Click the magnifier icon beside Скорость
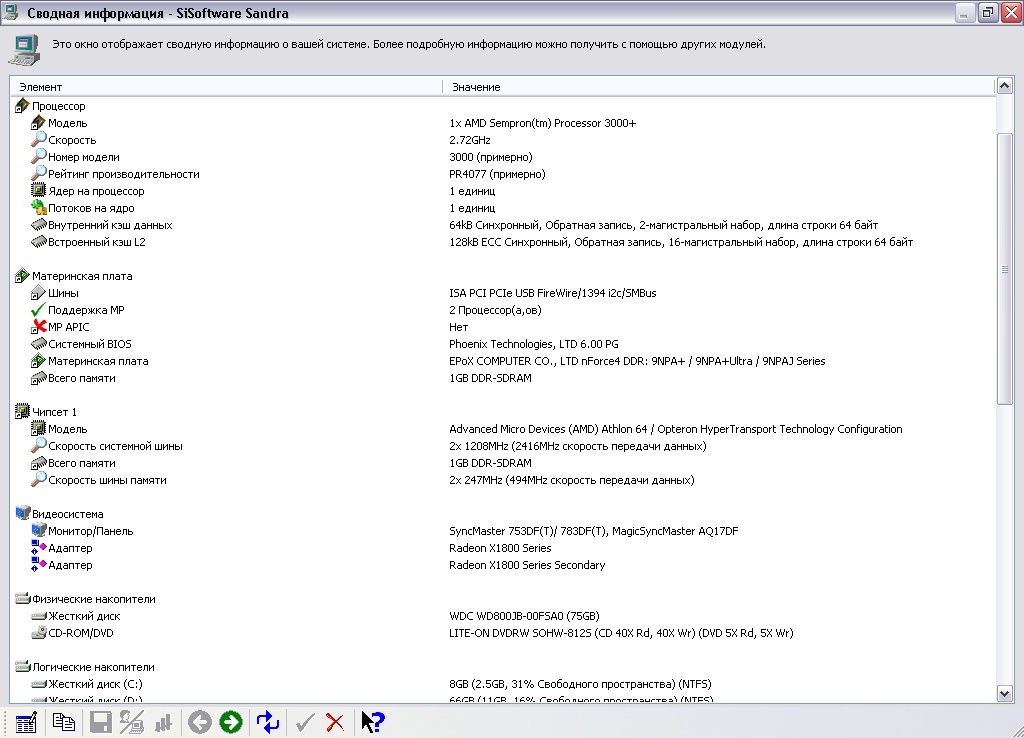 point(39,139)
